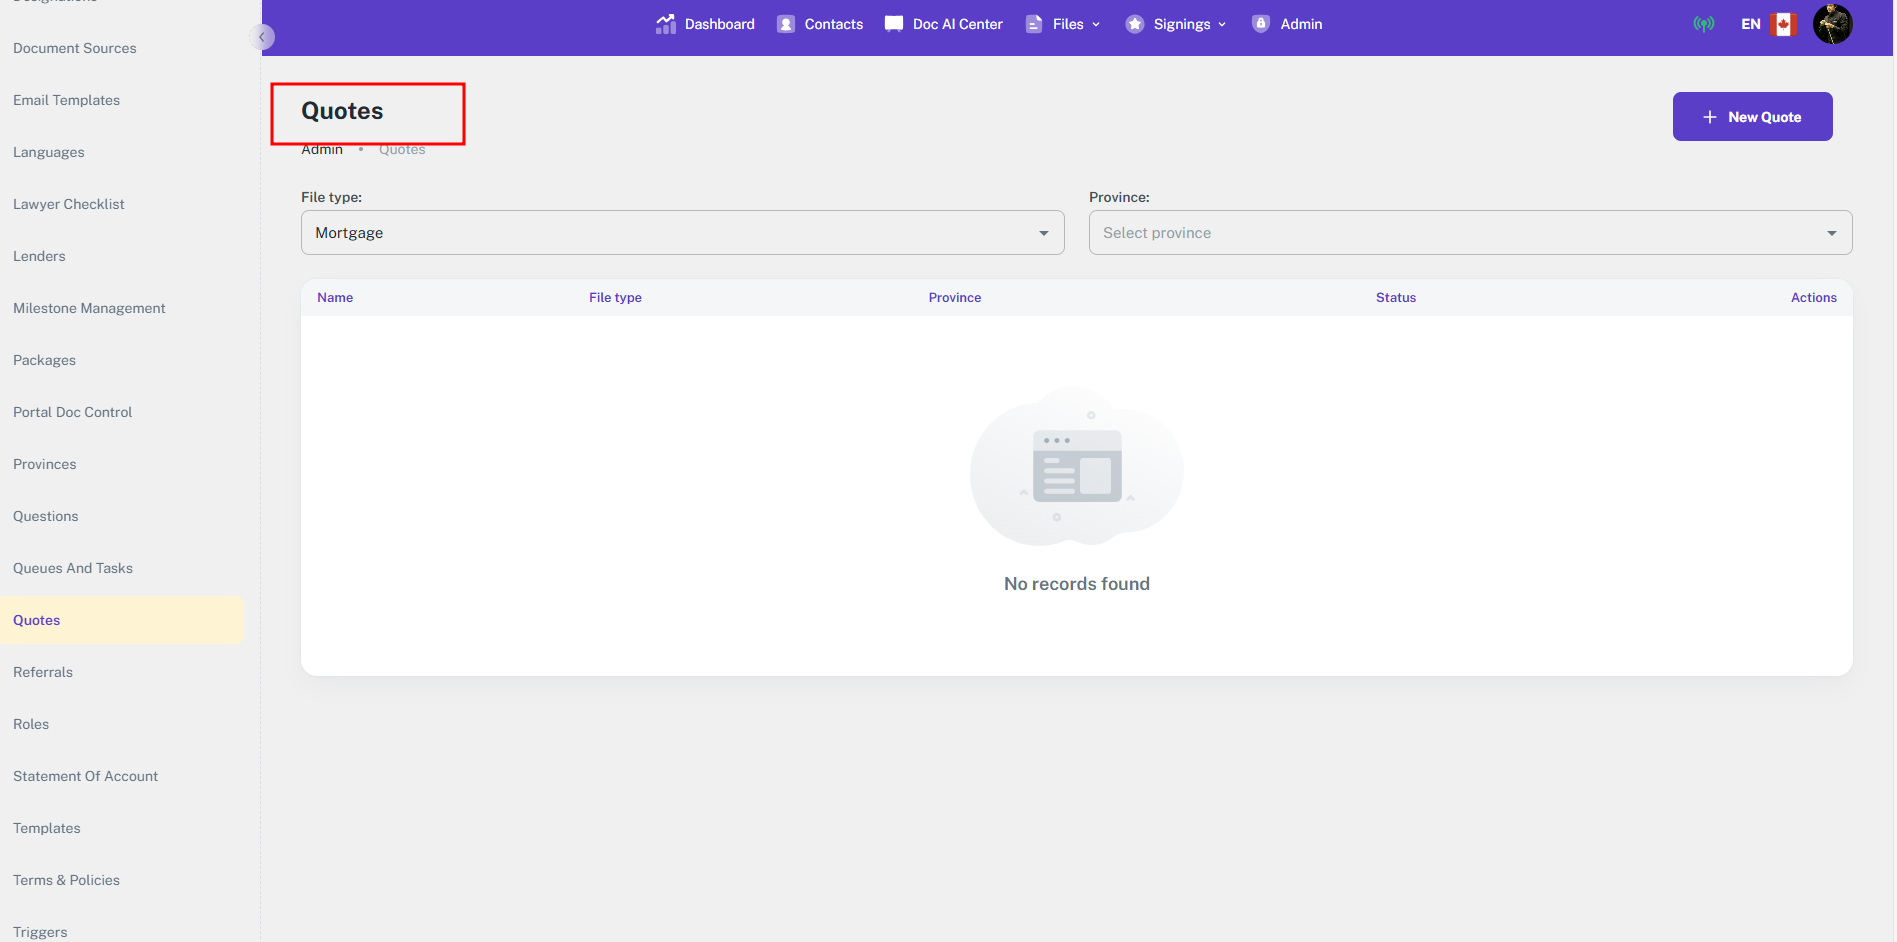The height and width of the screenshot is (942, 1897).
Task: Open Provinces in sidebar
Action: click(x=45, y=464)
